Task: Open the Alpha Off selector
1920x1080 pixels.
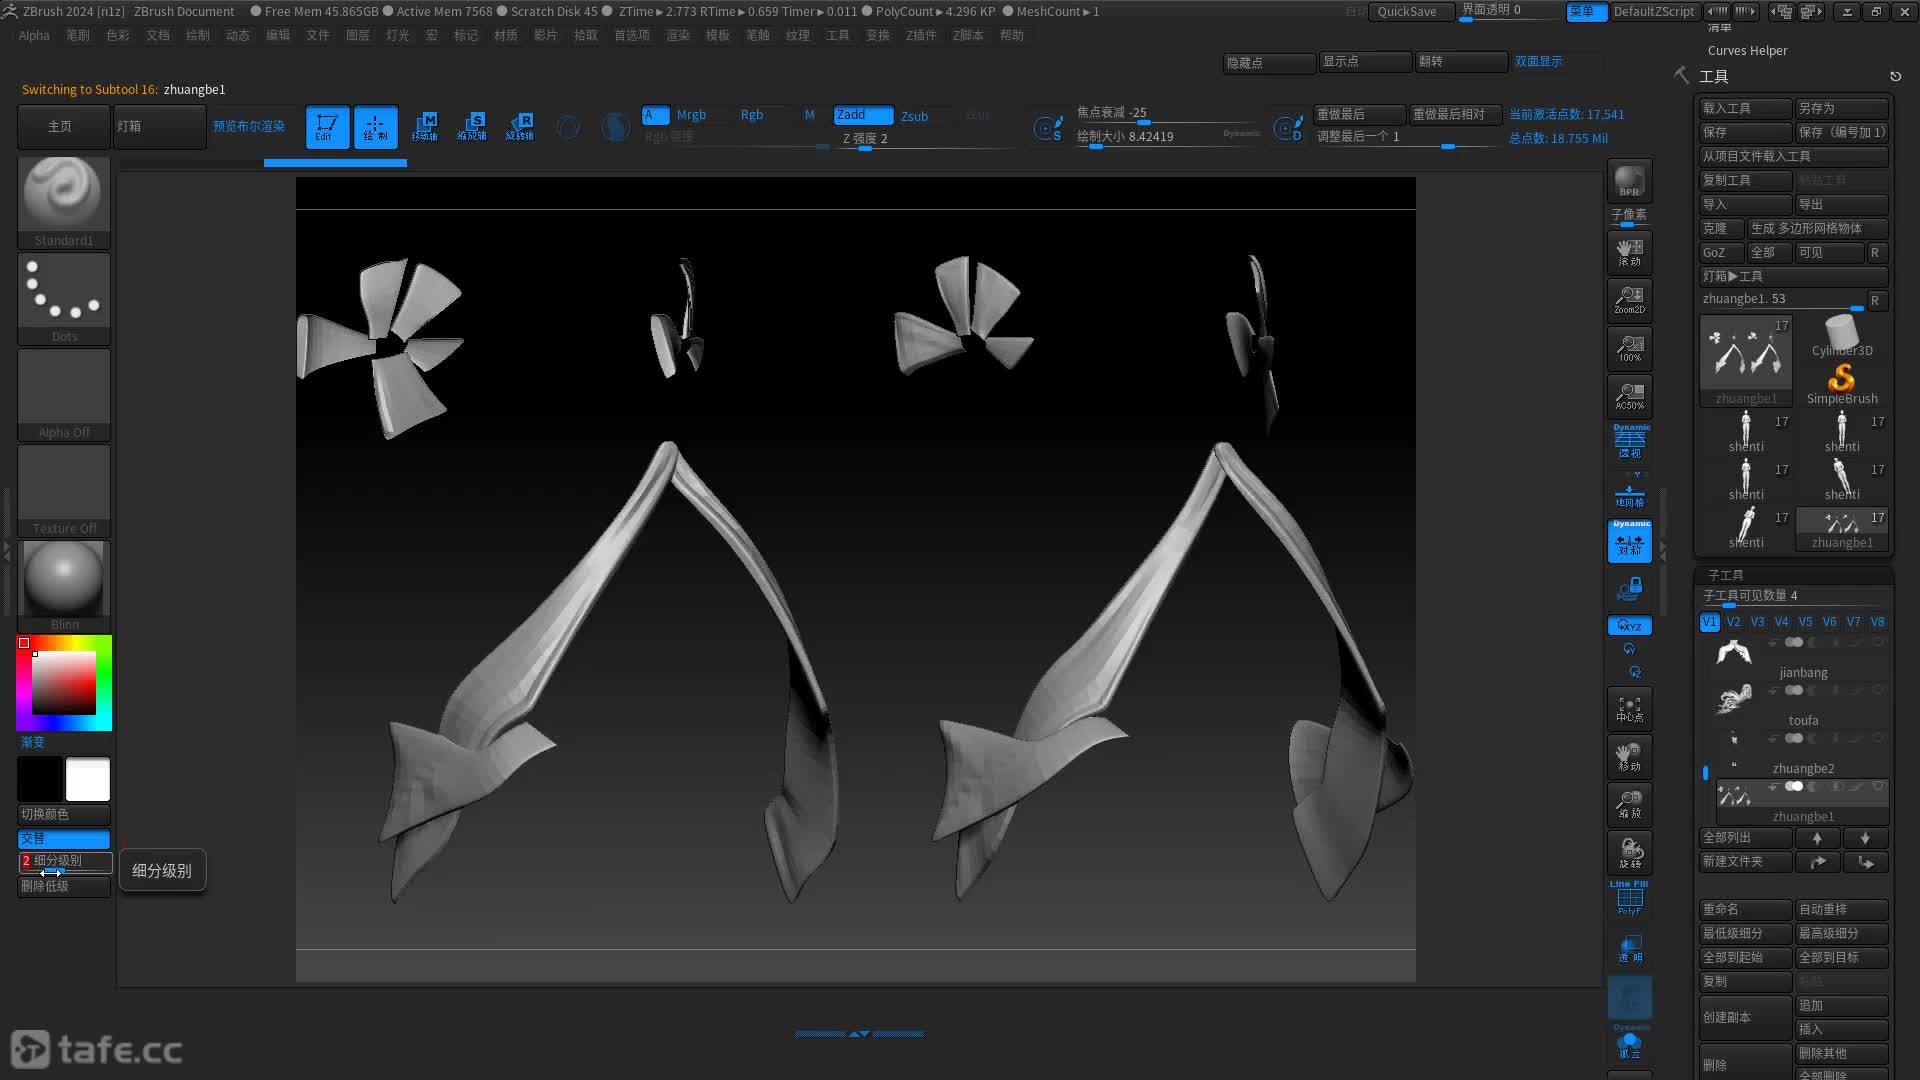Action: (x=64, y=394)
